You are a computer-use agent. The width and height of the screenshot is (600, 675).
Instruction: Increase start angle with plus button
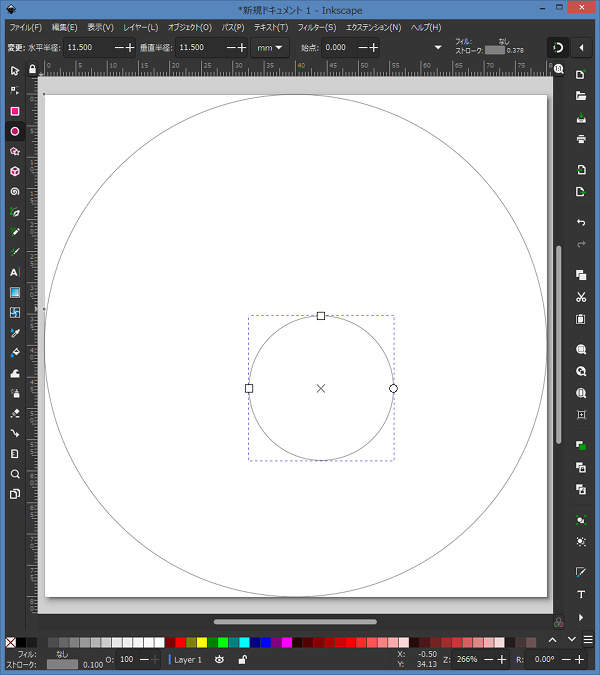(374, 48)
